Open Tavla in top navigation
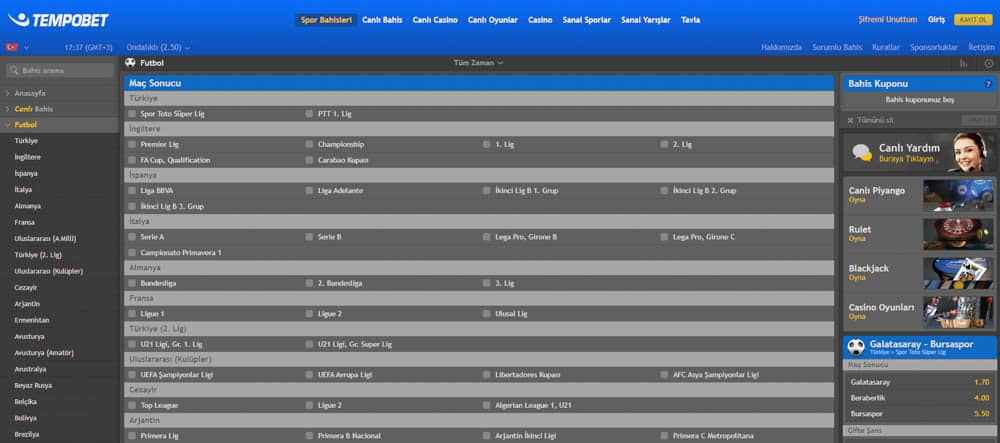Image resolution: width=1000 pixels, height=443 pixels. [690, 20]
